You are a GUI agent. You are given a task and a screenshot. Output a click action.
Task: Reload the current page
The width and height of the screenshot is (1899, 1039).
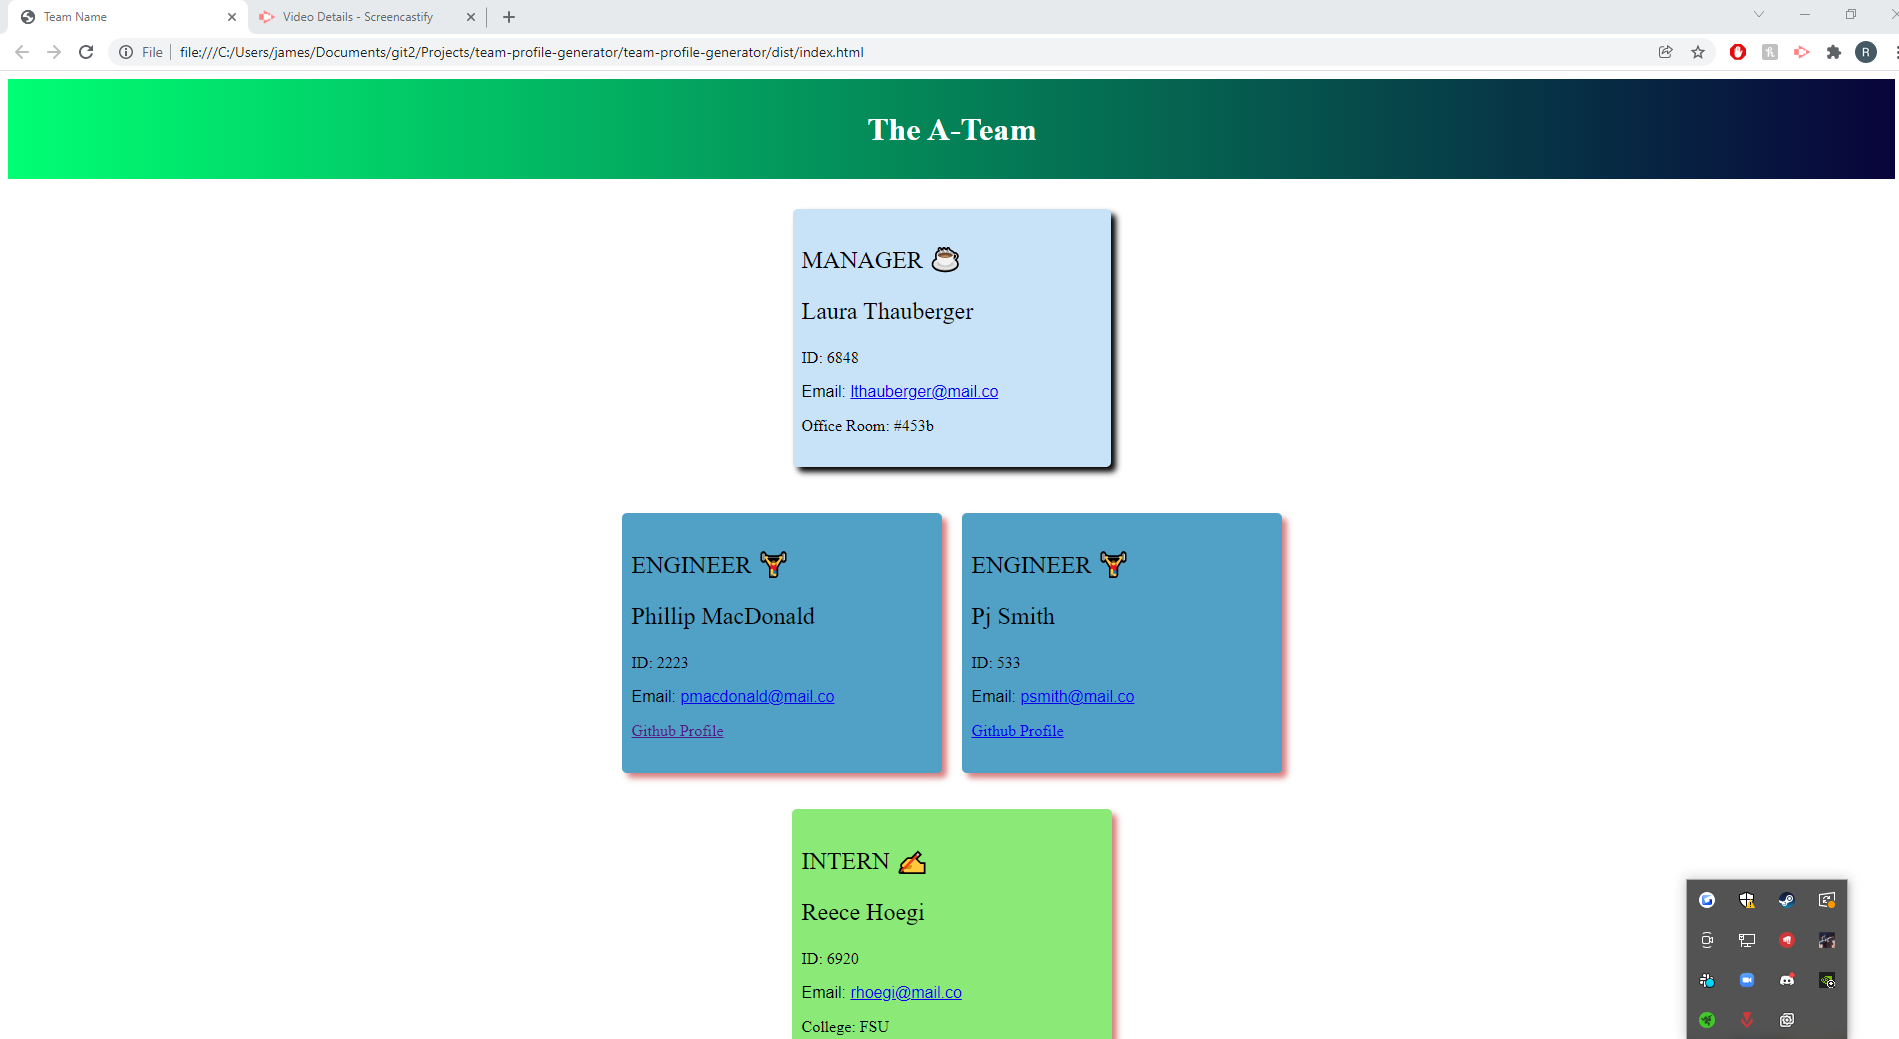[86, 52]
